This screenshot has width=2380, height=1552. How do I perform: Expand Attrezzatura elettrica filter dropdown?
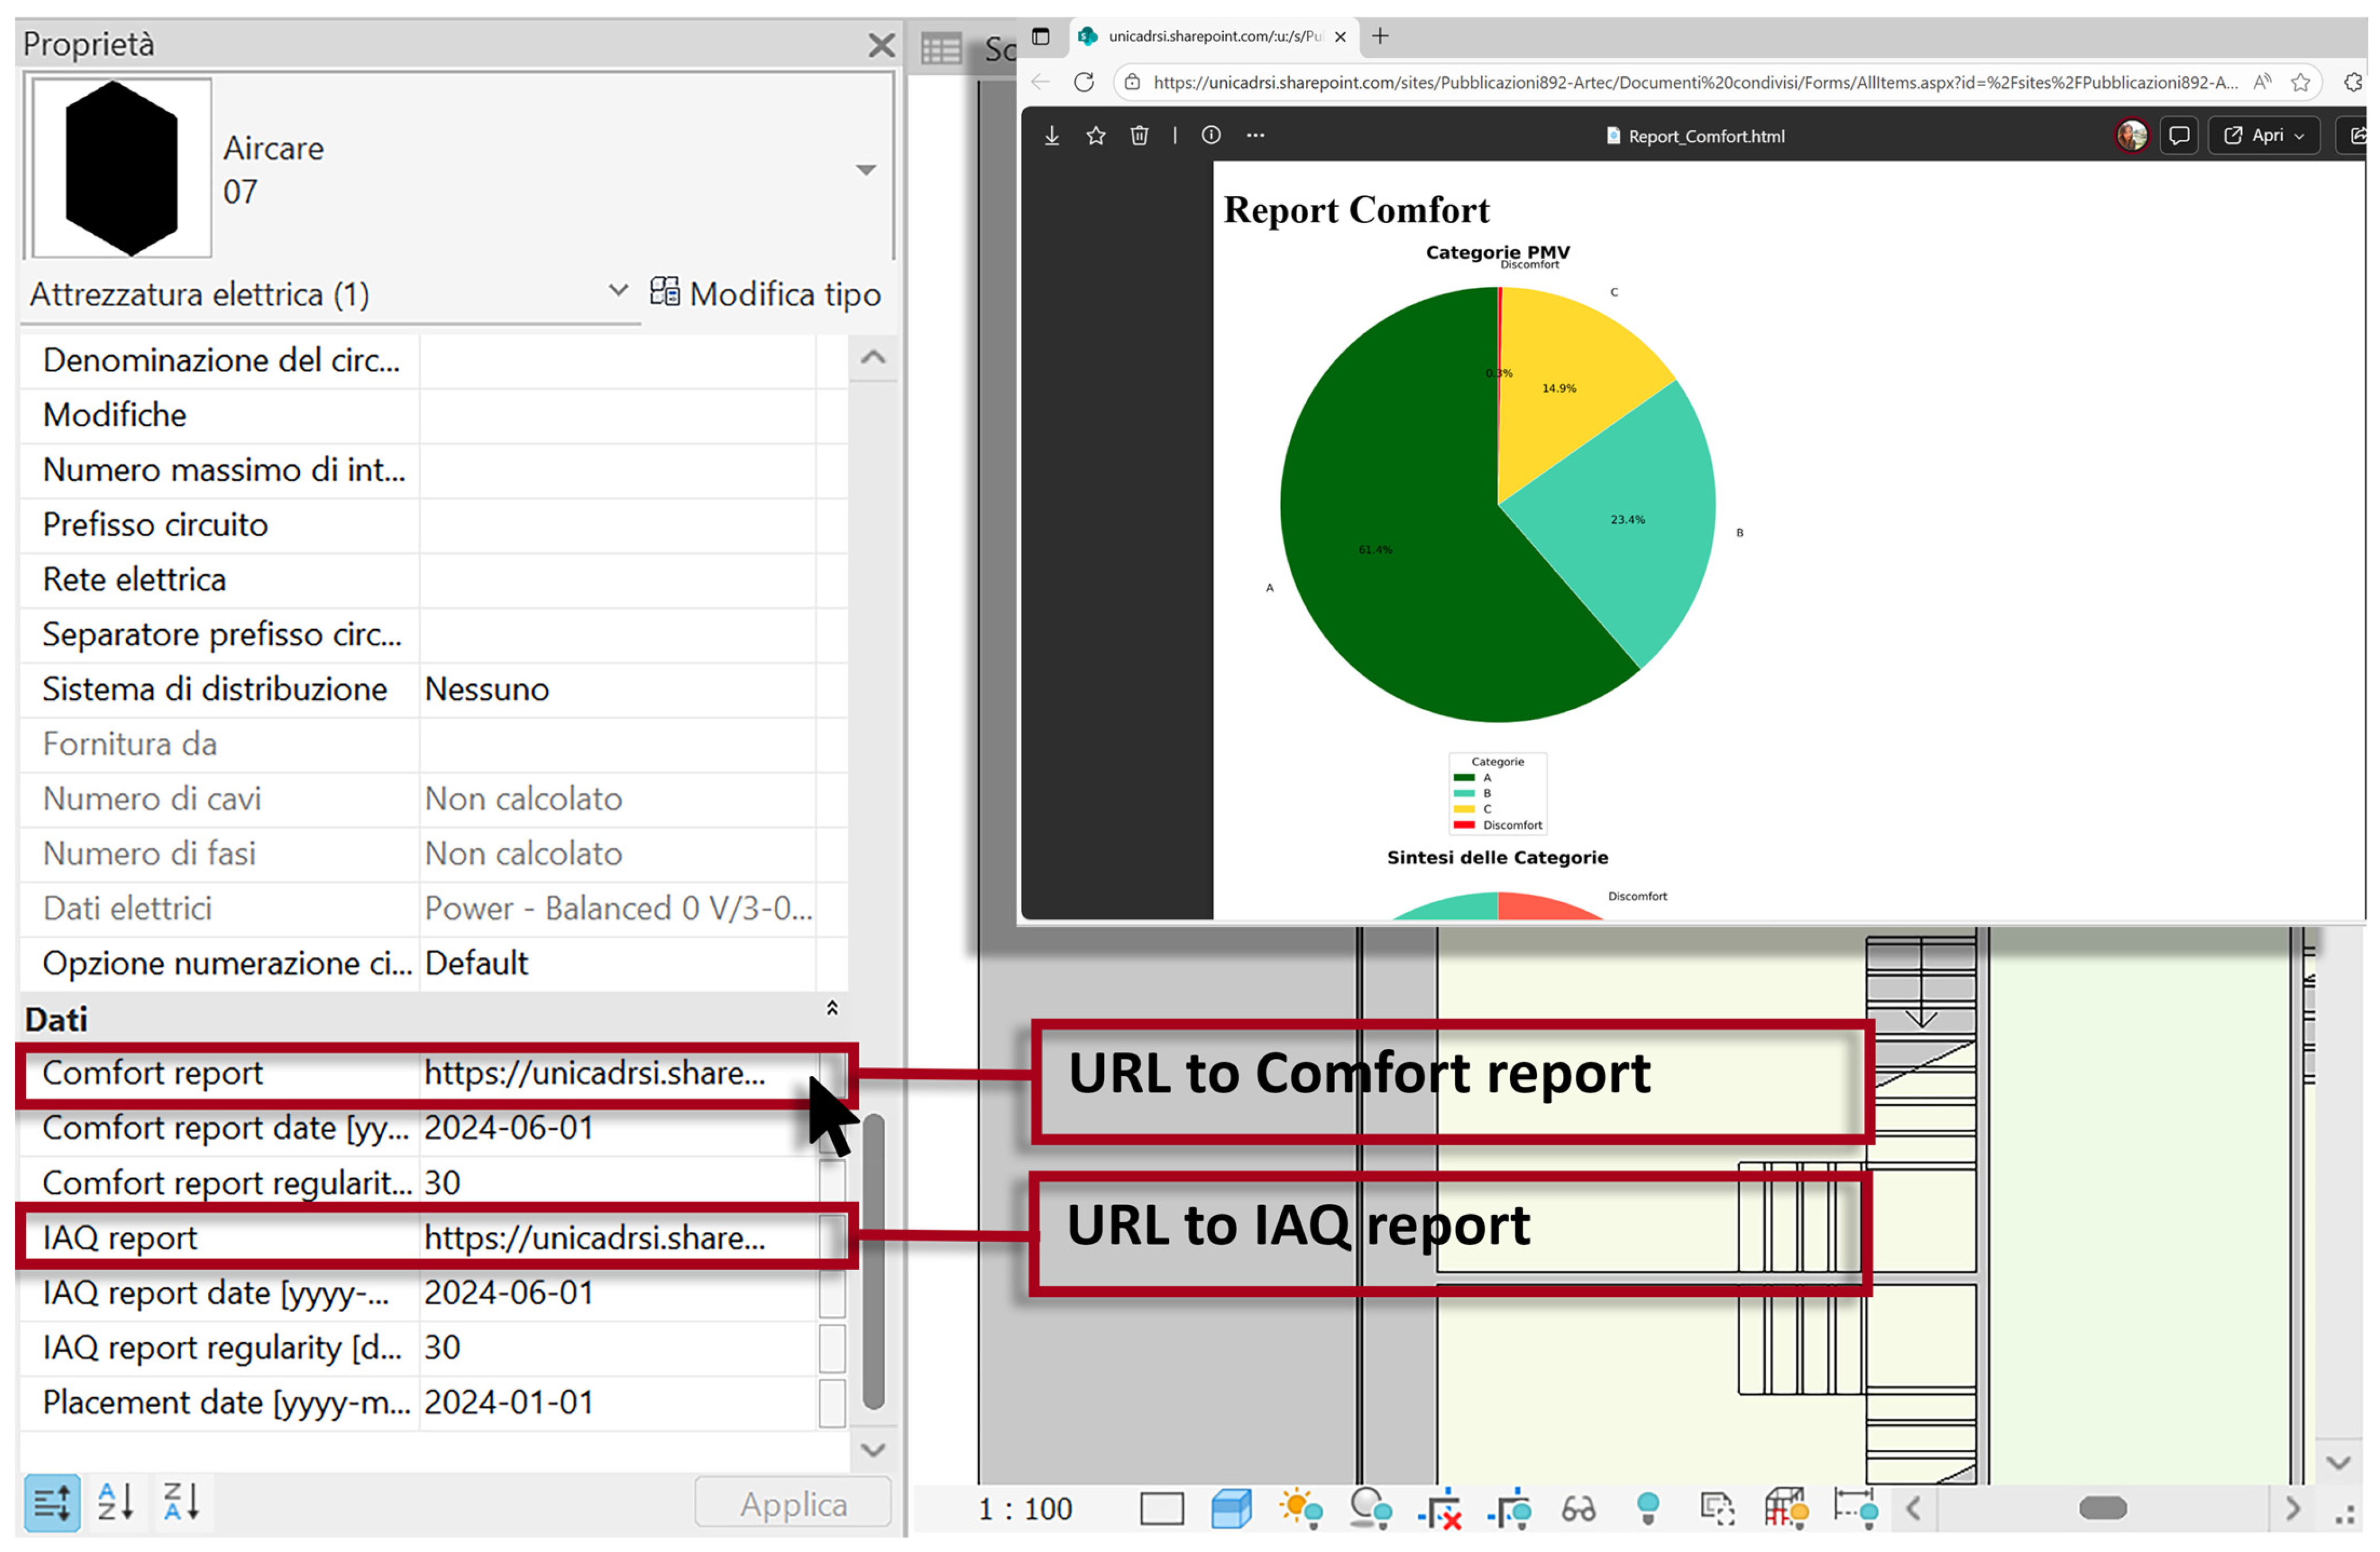point(618,291)
